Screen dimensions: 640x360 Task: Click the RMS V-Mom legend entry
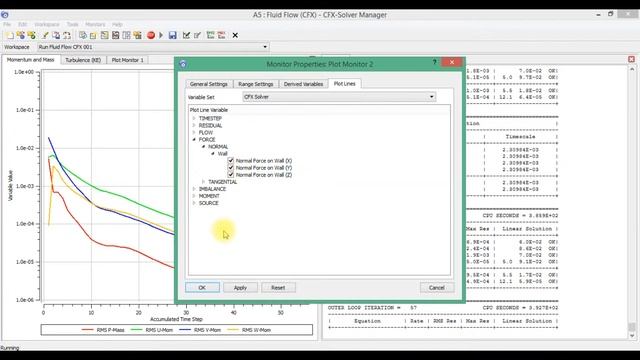pyautogui.click(x=200, y=330)
